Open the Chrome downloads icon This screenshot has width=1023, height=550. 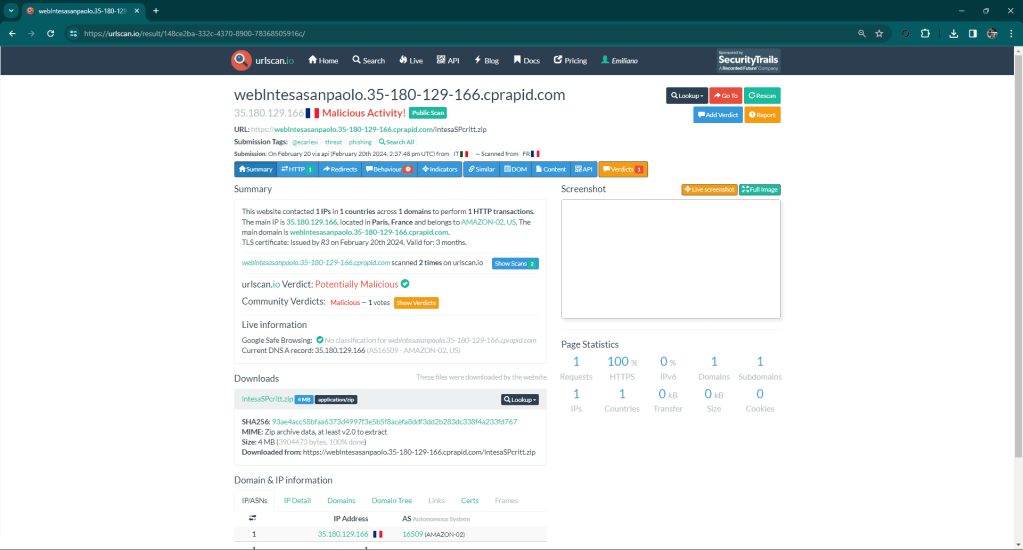tap(953, 33)
